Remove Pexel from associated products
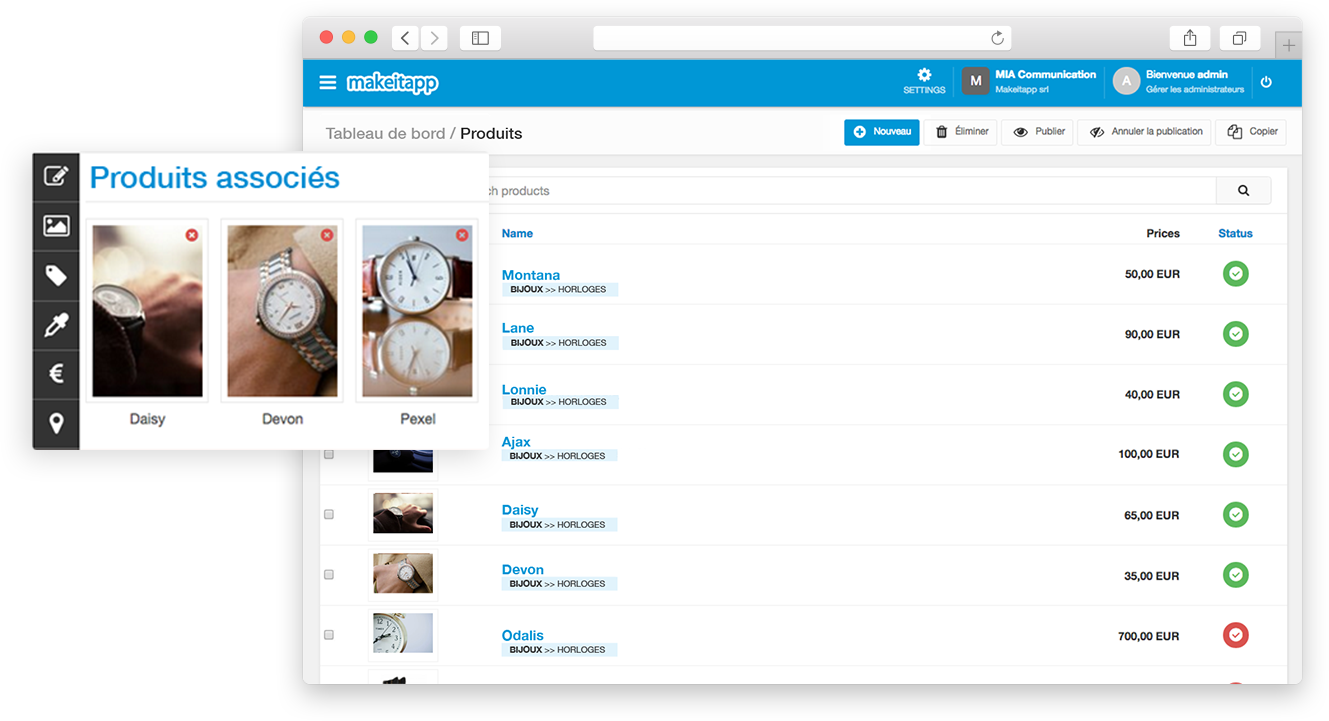This screenshot has width=1329, height=721. pos(462,235)
